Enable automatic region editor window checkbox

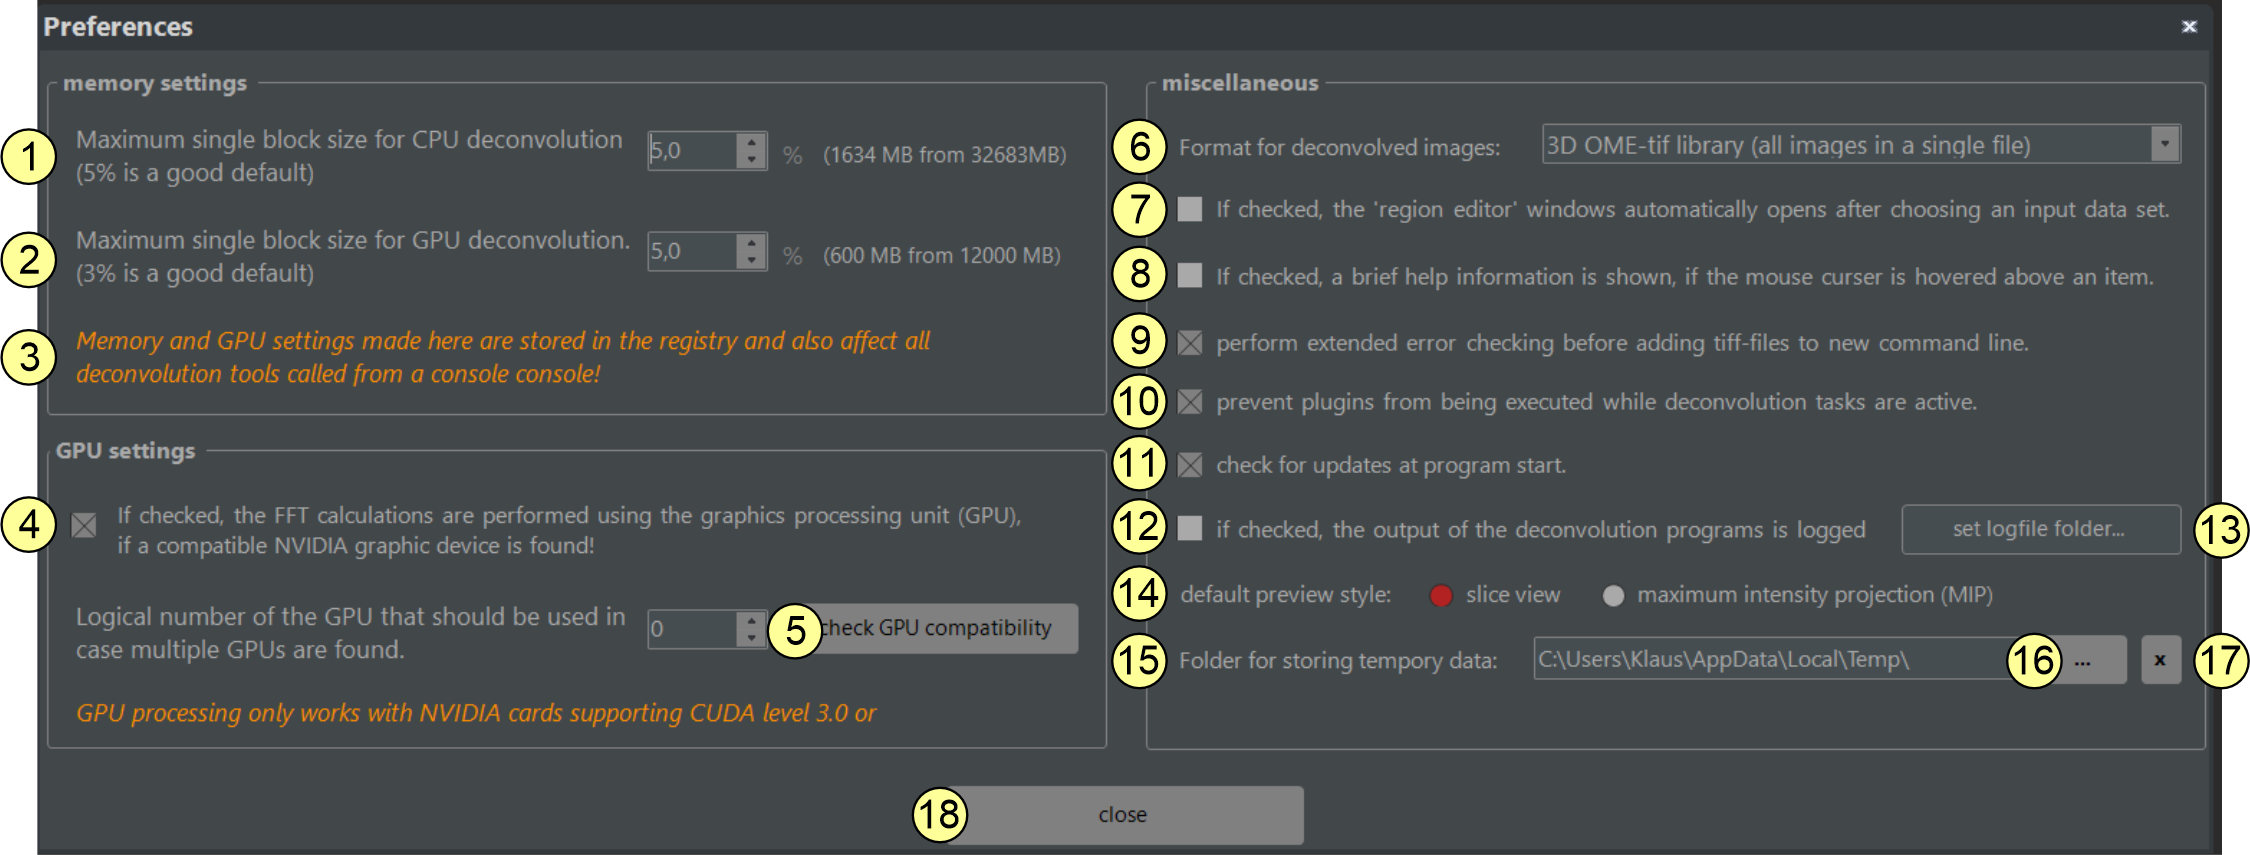(x=1190, y=209)
